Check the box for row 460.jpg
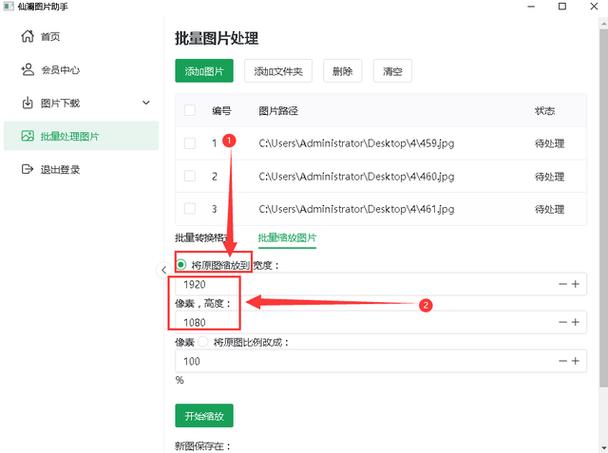 (x=190, y=176)
